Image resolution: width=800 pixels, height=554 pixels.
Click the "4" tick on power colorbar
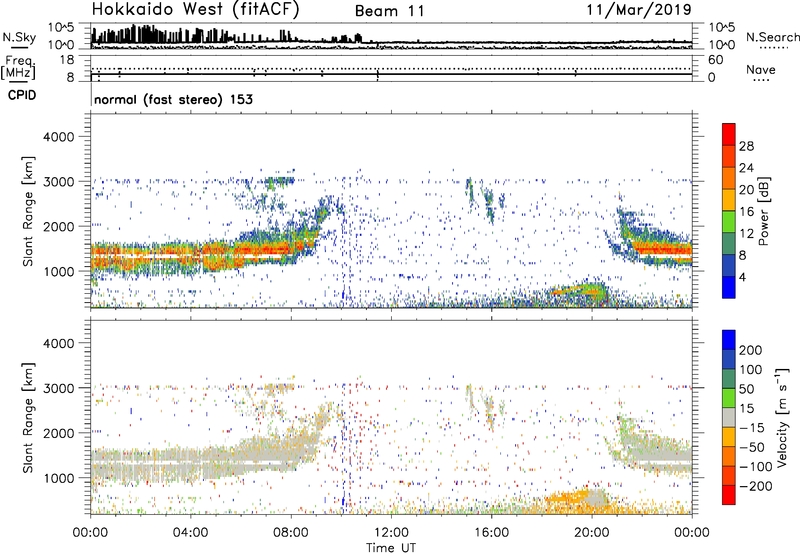coord(742,277)
